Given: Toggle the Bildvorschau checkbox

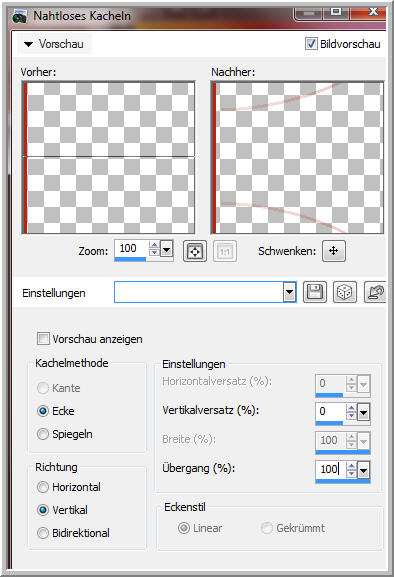Looking at the screenshot, I should tap(311, 44).
